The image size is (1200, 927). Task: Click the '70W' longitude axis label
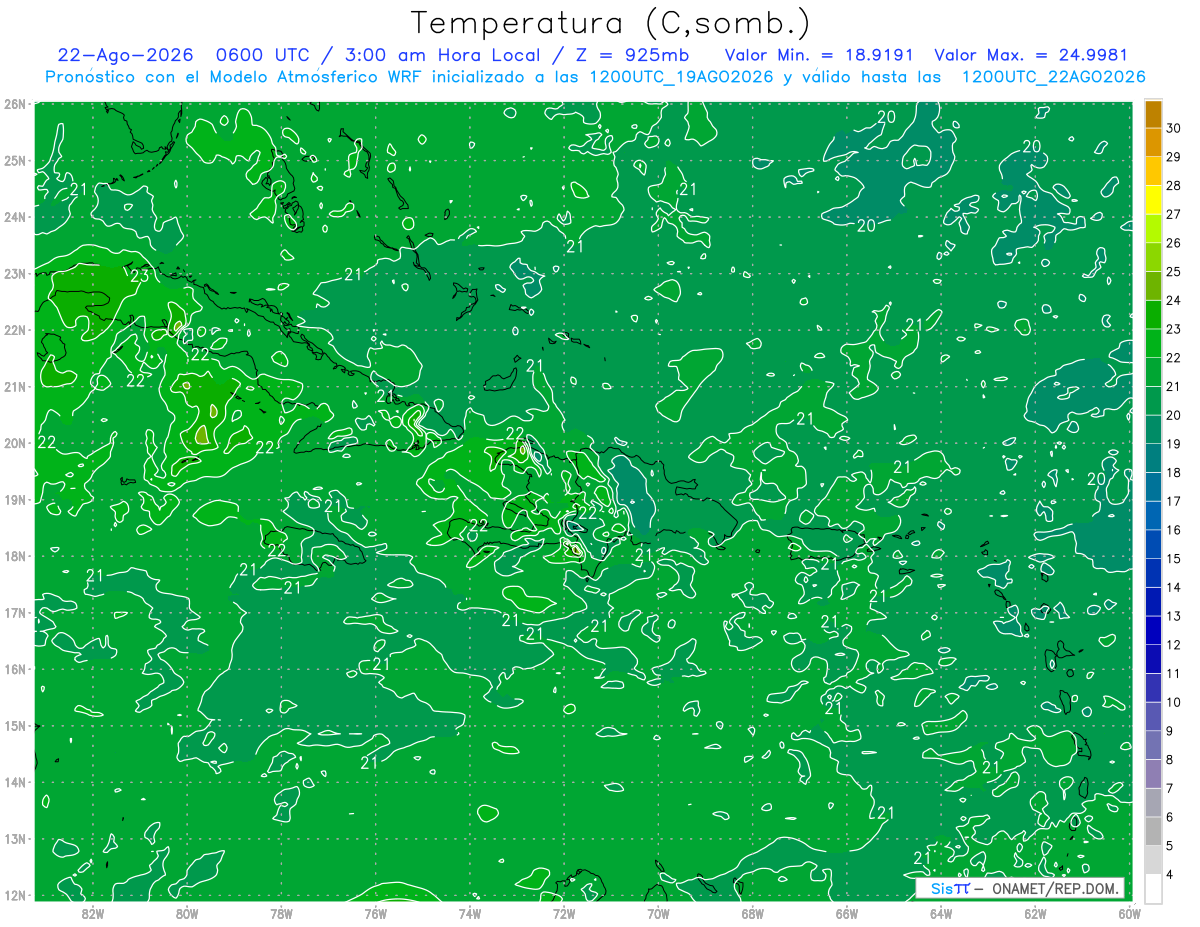coord(657,913)
